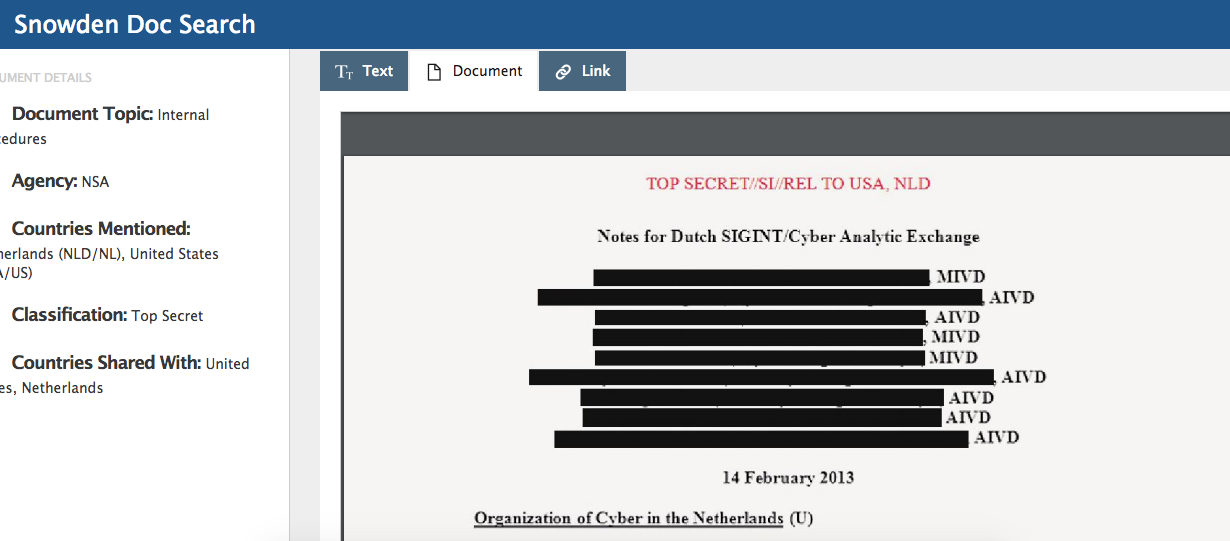
Task: Click the Countries Shared With label
Action: [106, 363]
